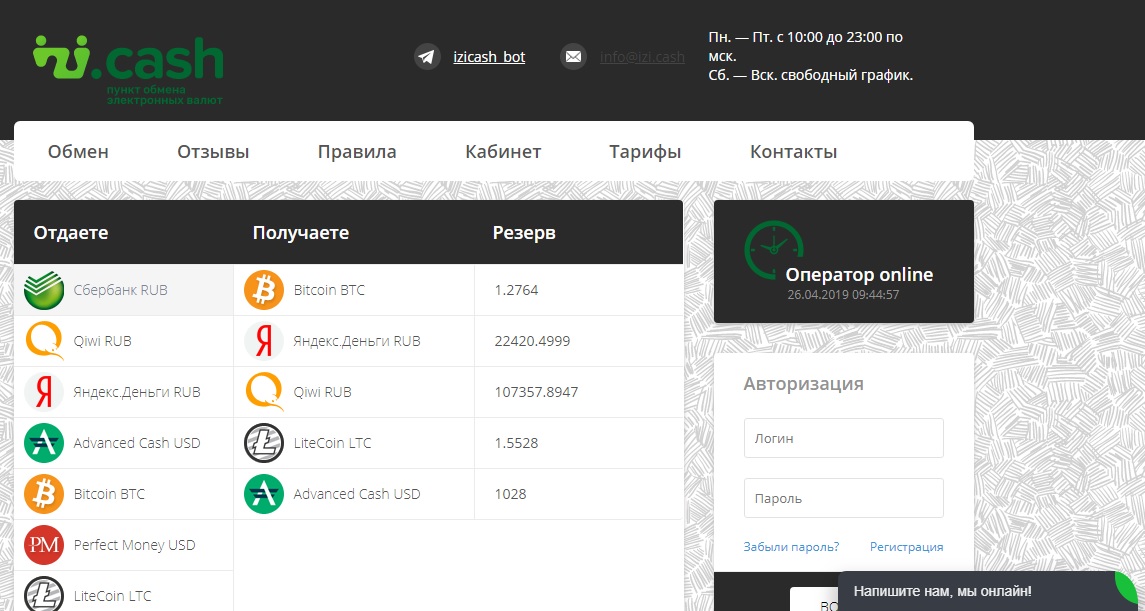Choose Qiwi RUB label in Получаете
The image size is (1145, 611).
pyautogui.click(x=322, y=392)
